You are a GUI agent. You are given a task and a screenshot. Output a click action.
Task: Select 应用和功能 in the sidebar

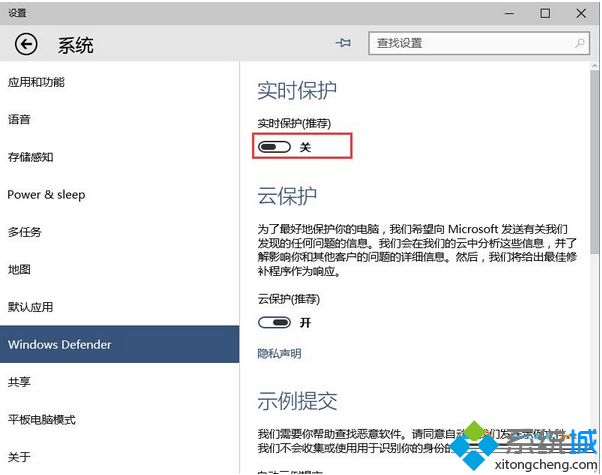pos(36,82)
